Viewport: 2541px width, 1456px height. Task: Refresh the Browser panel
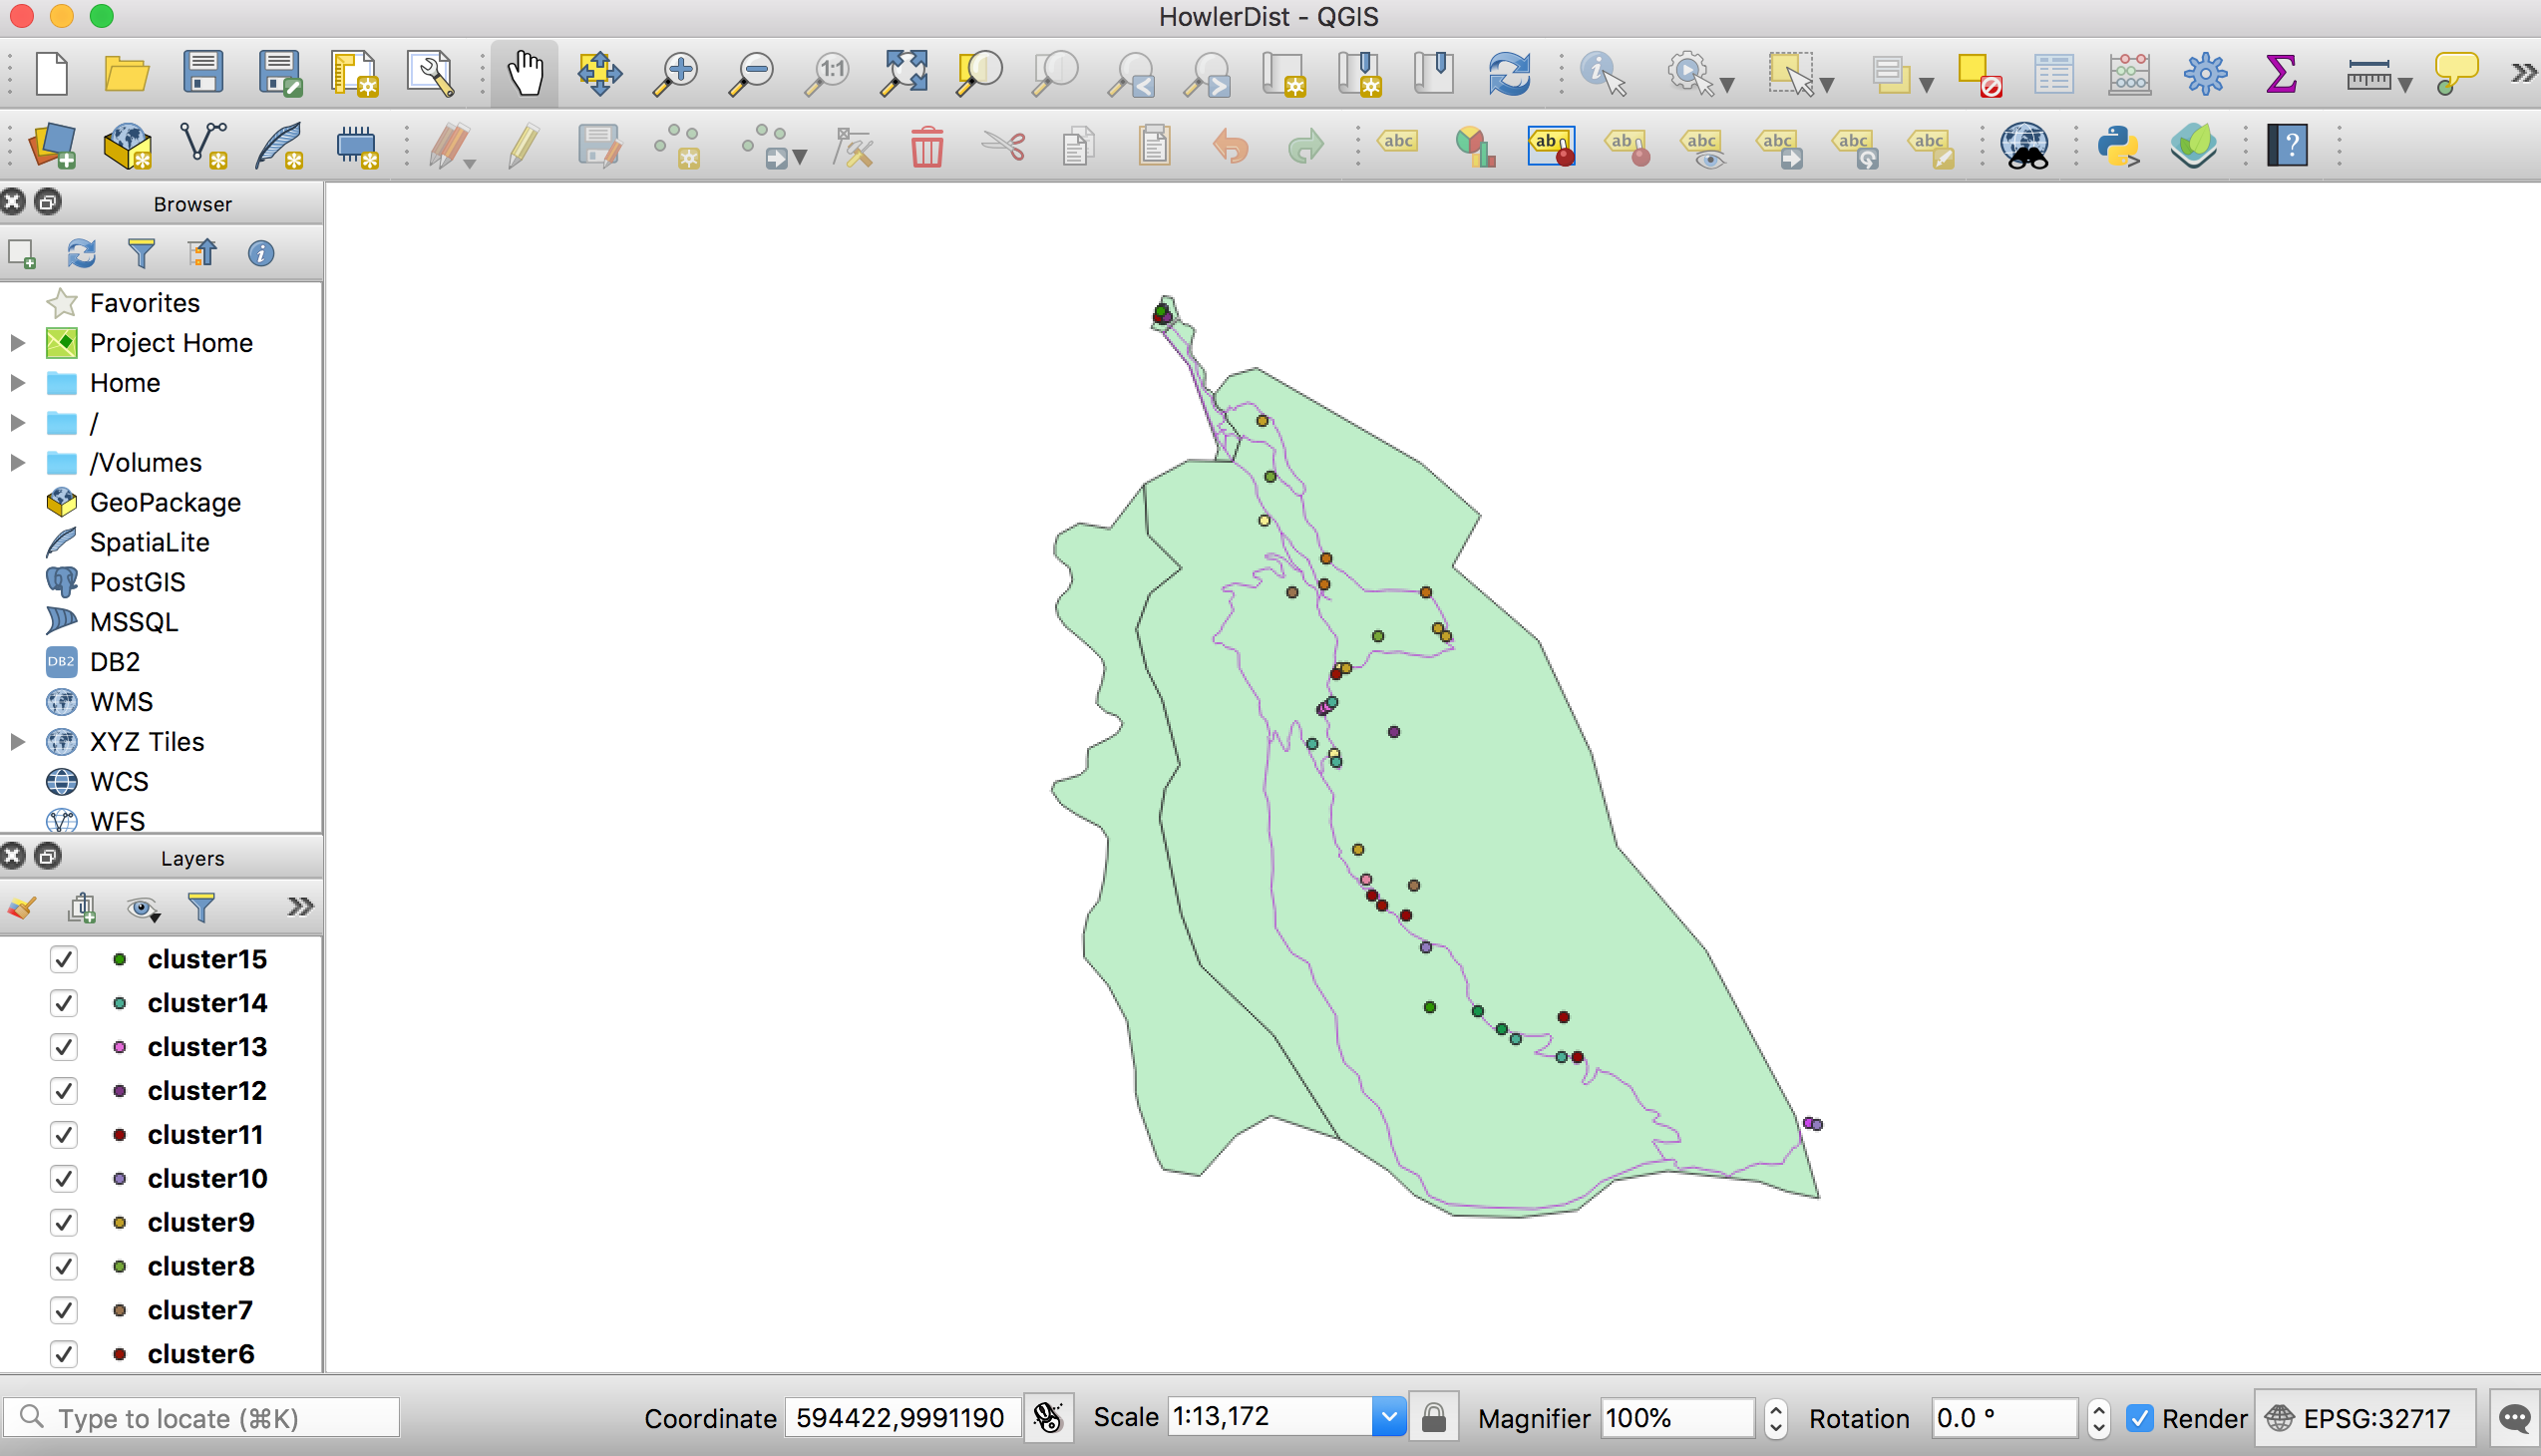coord(81,253)
